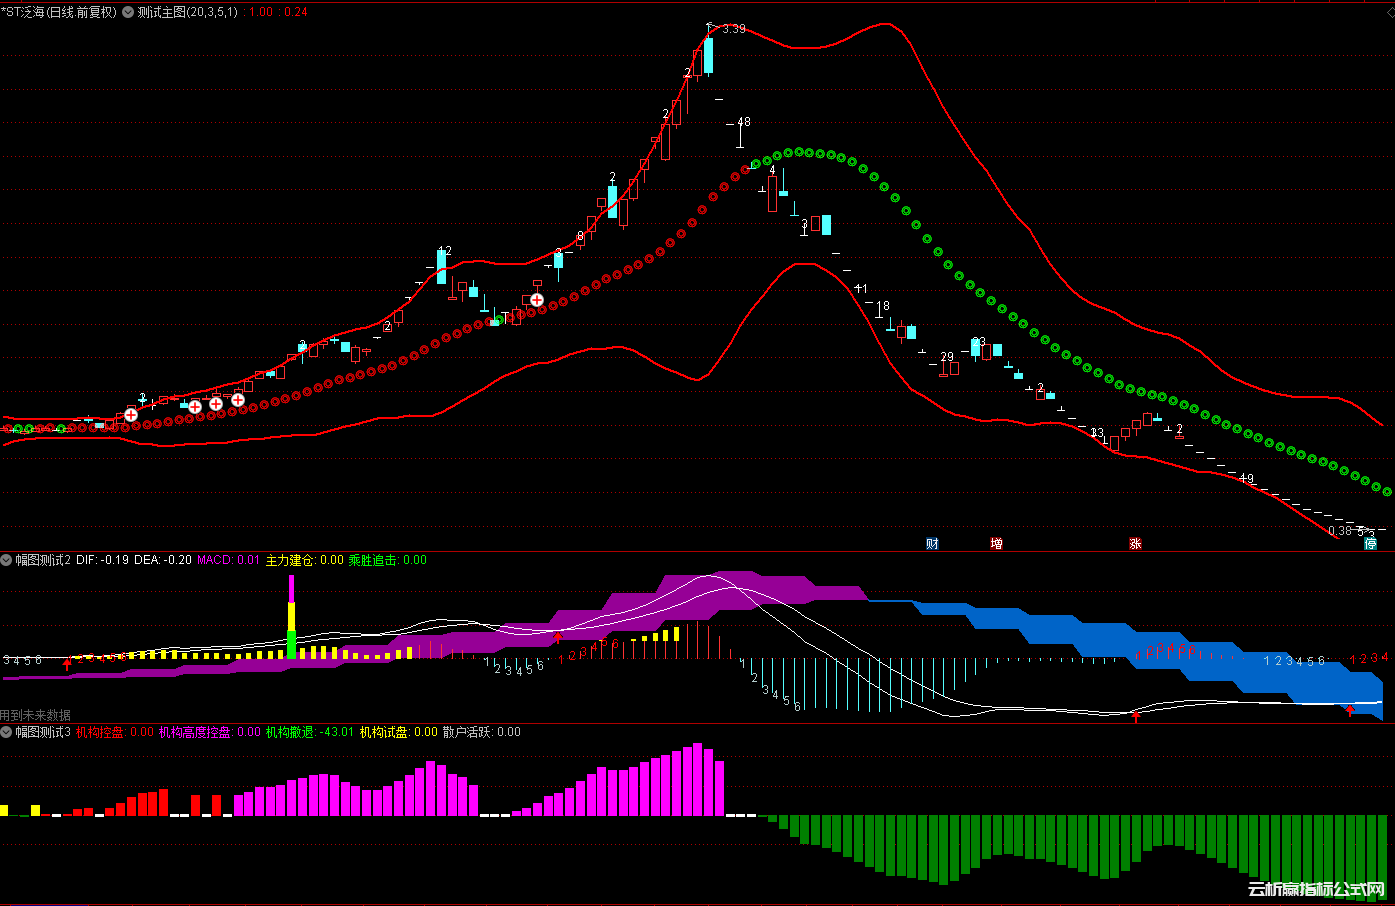Image resolution: width=1395 pixels, height=906 pixels.
Task: Click the 乘胜追击: 0.00 label
Action: coord(387,560)
